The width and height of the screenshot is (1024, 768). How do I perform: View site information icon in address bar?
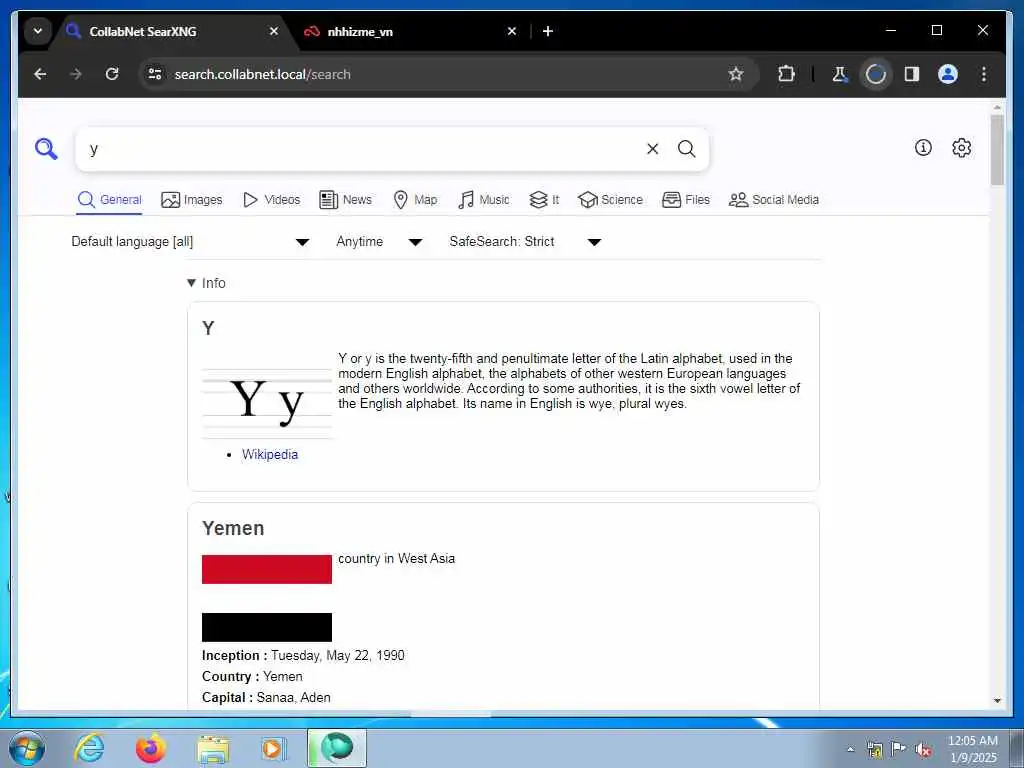155,74
